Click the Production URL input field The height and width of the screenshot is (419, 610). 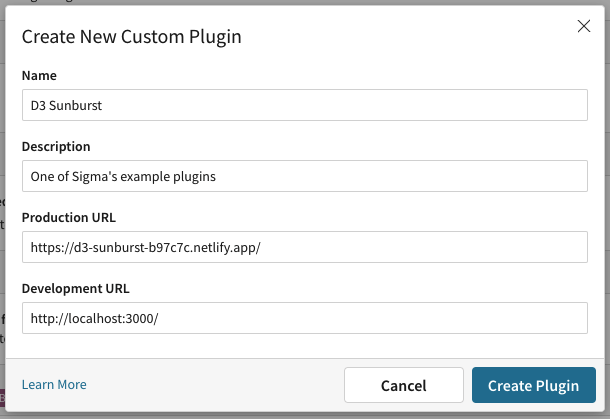click(x=305, y=247)
